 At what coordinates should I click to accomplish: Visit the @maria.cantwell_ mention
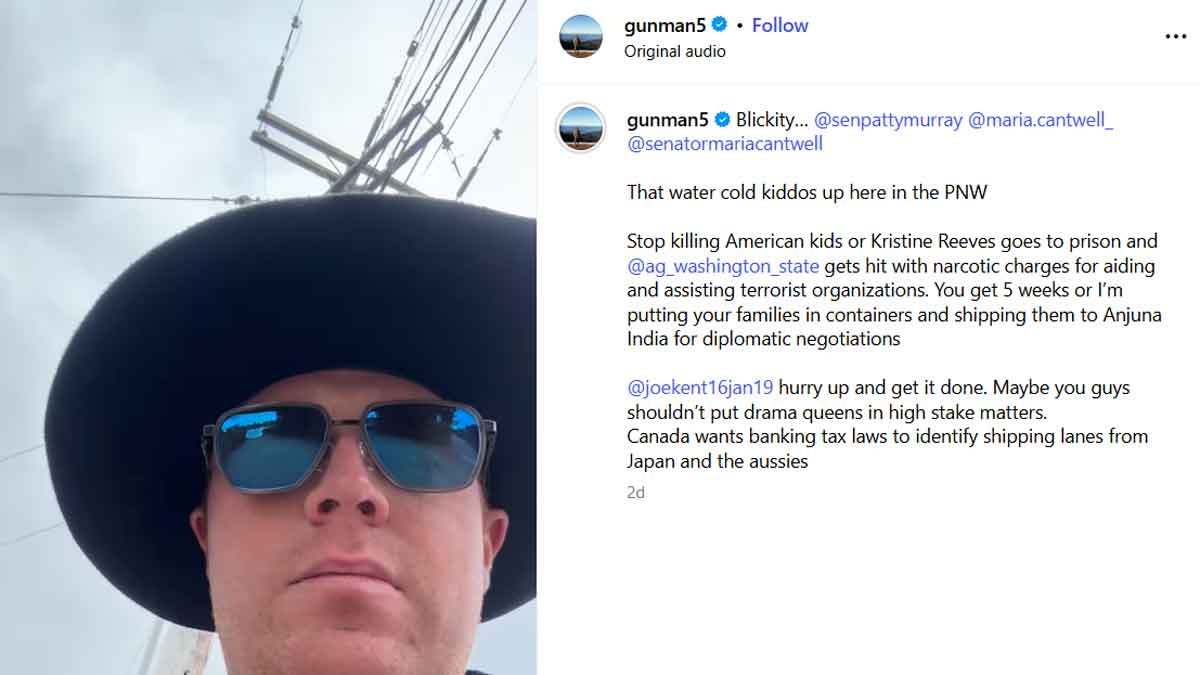1041,120
